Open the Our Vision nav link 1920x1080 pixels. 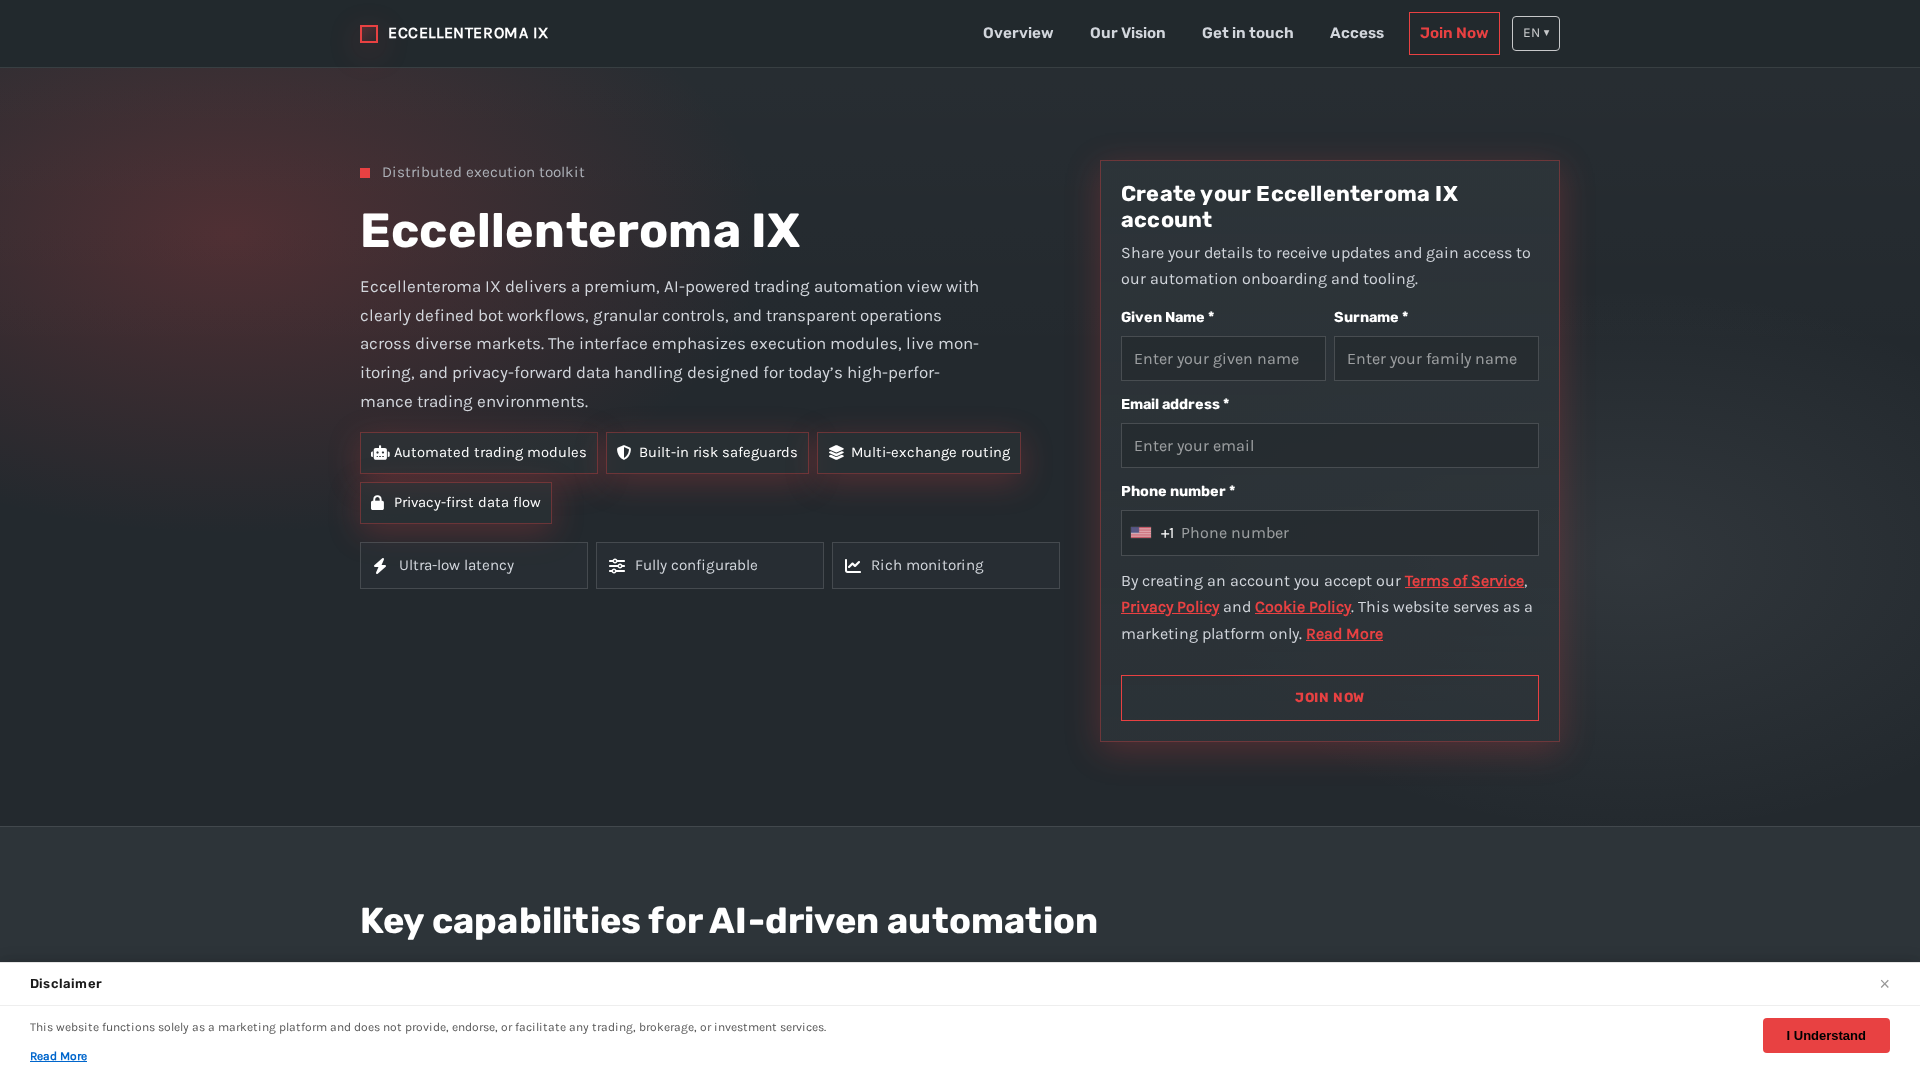[1127, 33]
